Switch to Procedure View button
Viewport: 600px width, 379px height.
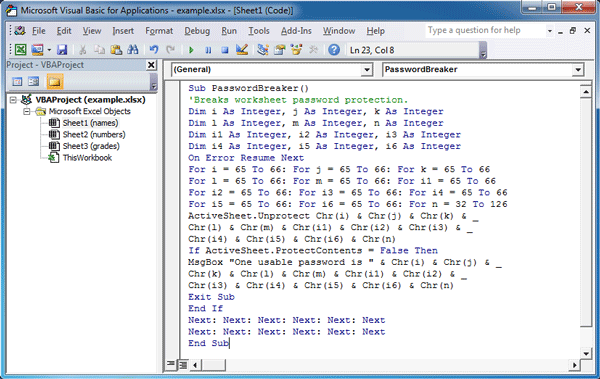click(x=171, y=365)
